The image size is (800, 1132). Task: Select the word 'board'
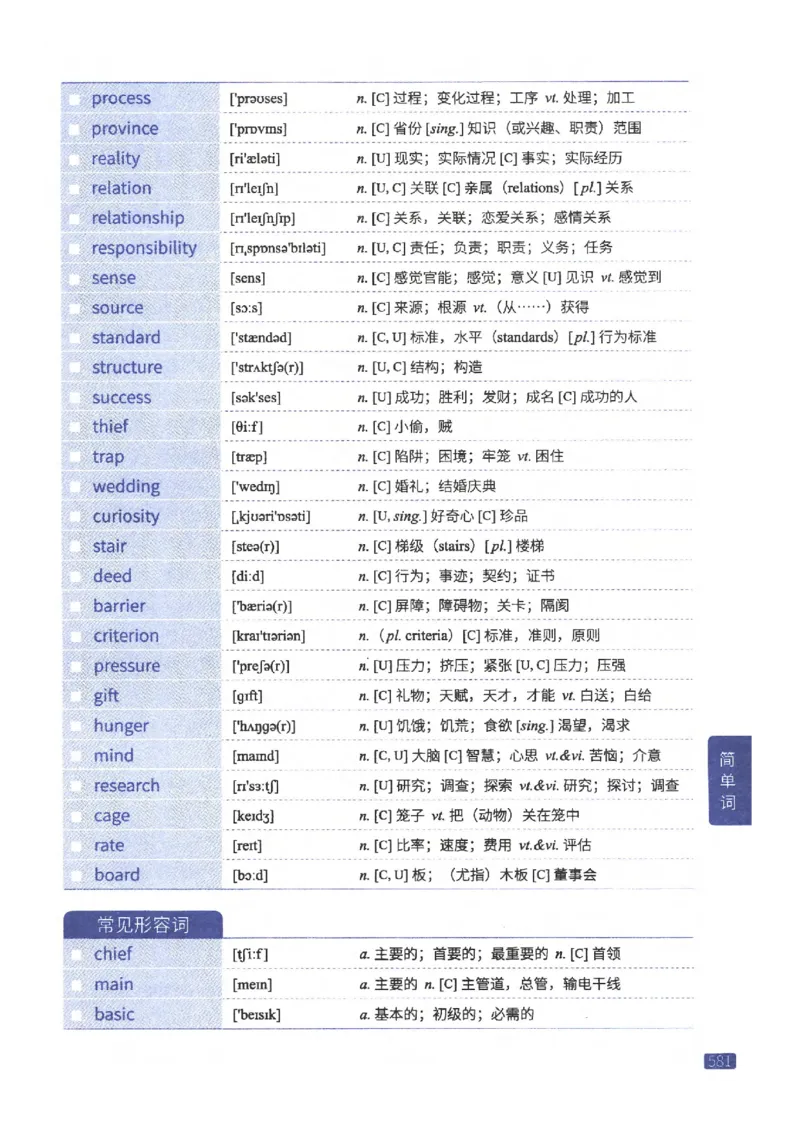pos(118,875)
